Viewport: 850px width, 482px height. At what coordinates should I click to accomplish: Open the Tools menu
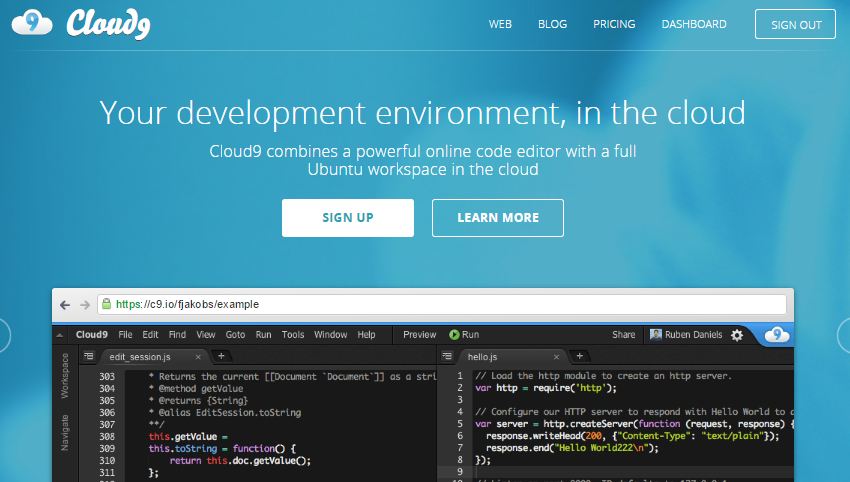[293, 335]
